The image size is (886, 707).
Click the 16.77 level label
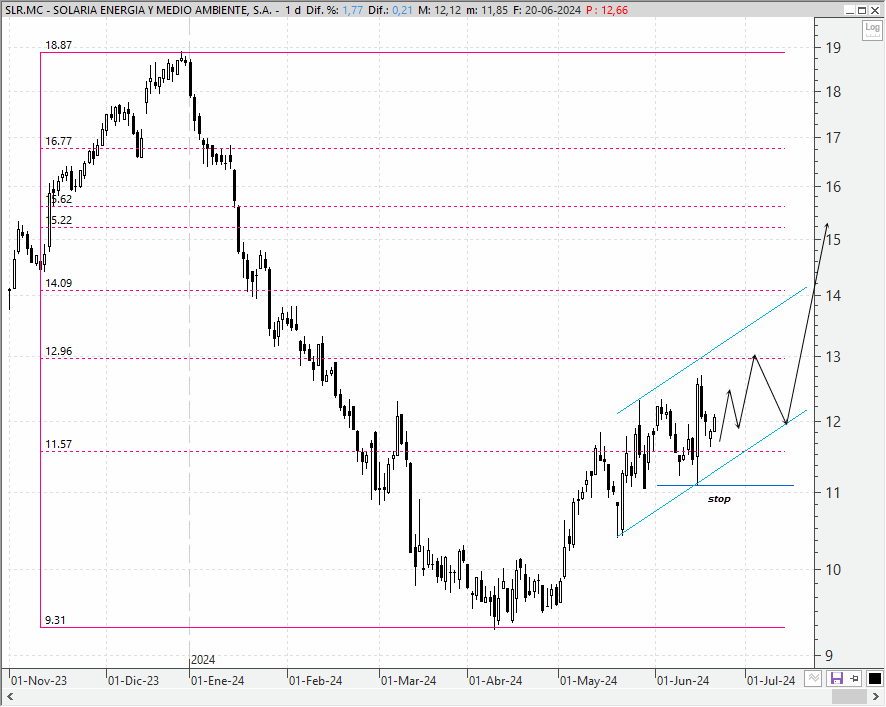58,141
